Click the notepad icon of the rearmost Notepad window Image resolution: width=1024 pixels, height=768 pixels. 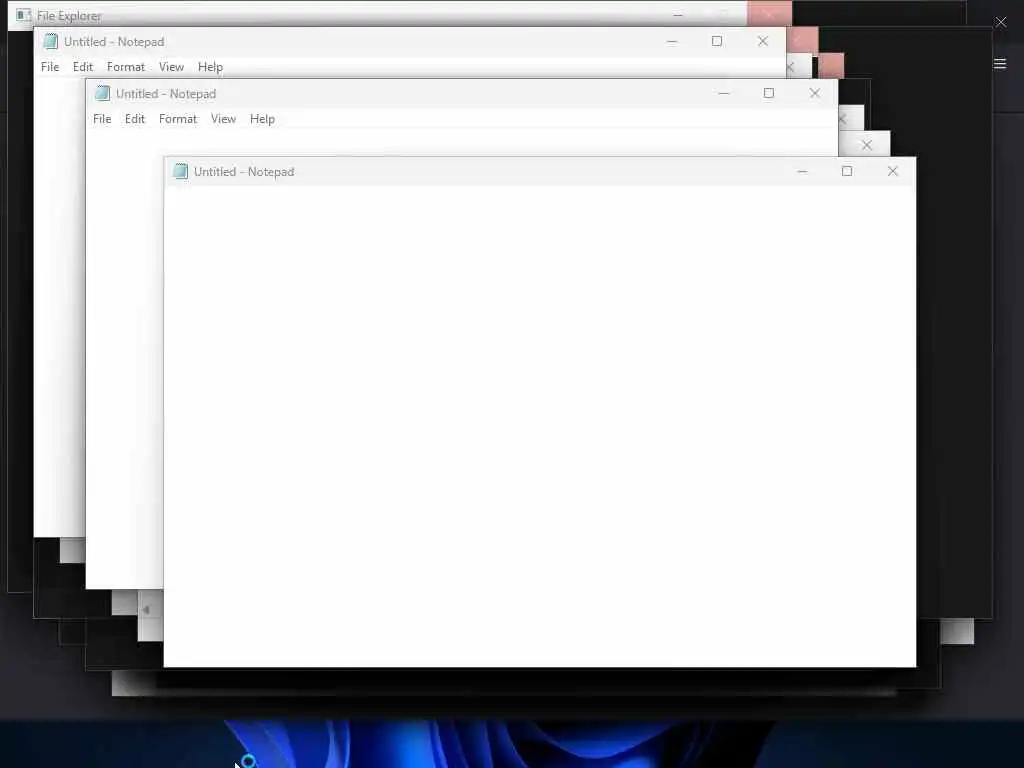point(50,41)
